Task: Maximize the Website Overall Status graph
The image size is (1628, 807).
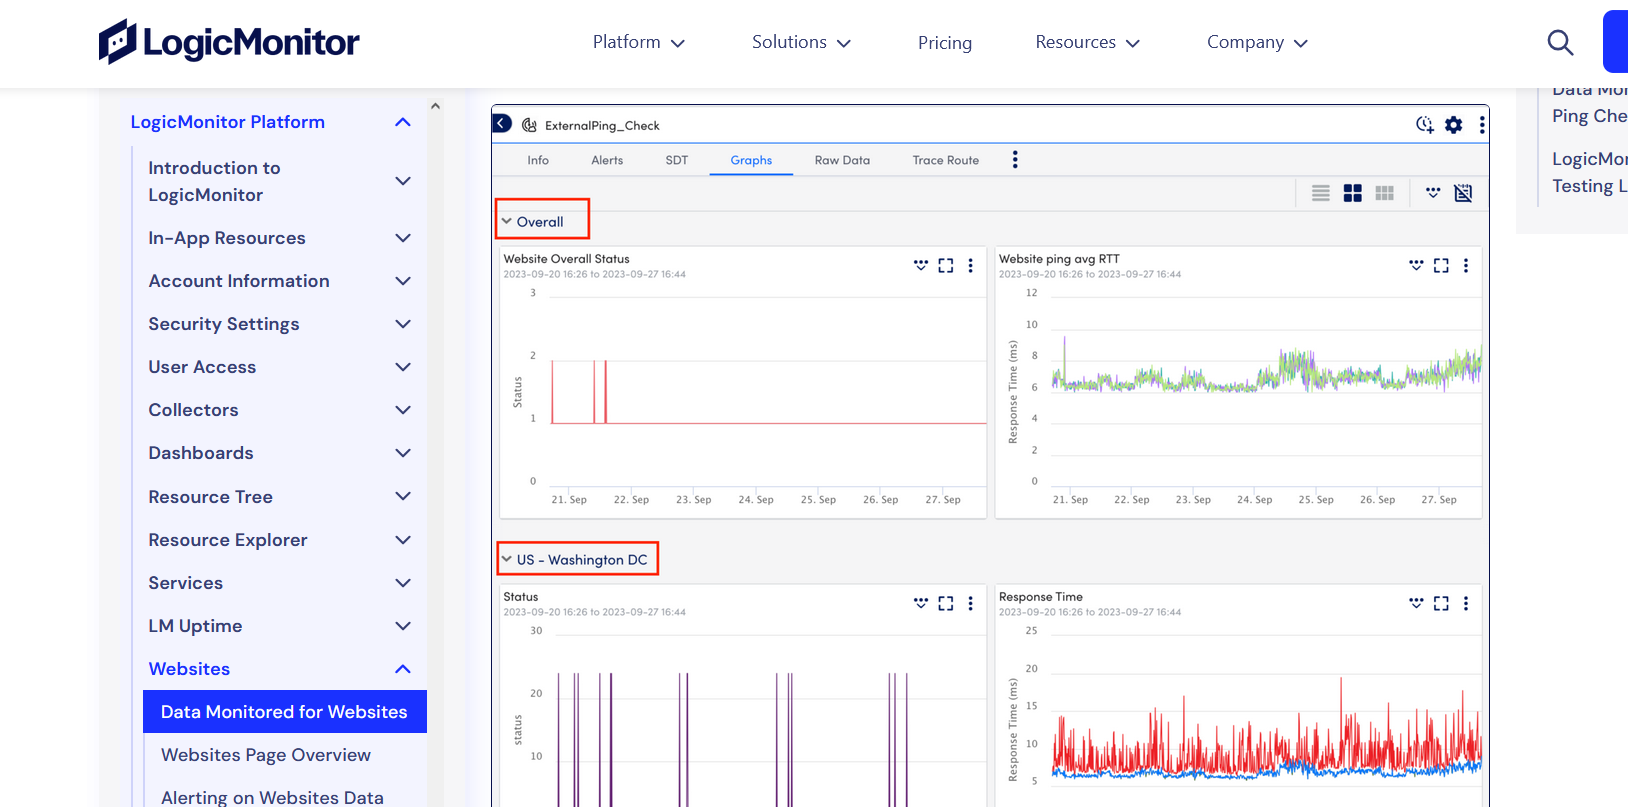Action: pyautogui.click(x=946, y=265)
